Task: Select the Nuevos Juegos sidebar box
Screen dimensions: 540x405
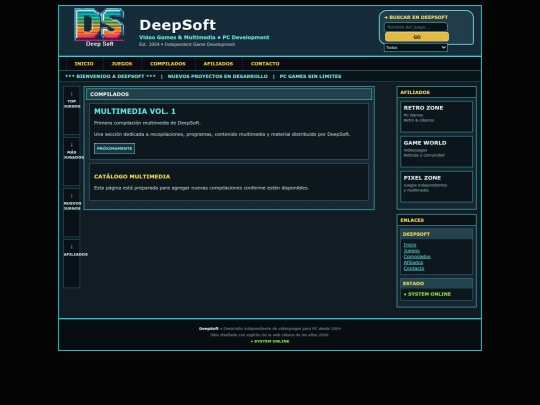Action: tap(72, 212)
